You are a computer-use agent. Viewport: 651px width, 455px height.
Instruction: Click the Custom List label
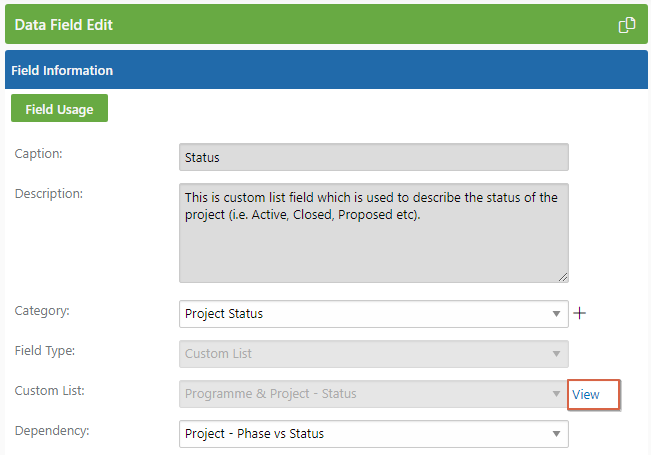coord(49,391)
